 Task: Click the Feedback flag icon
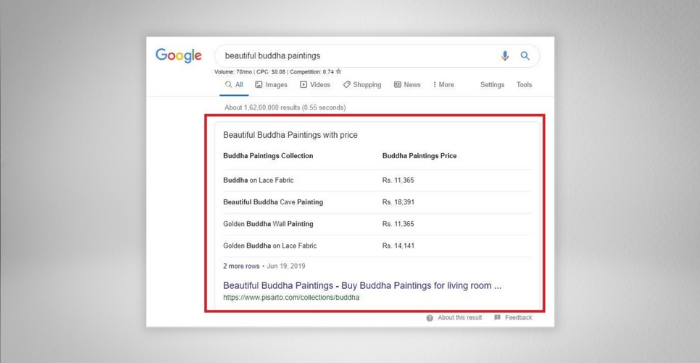coord(497,317)
